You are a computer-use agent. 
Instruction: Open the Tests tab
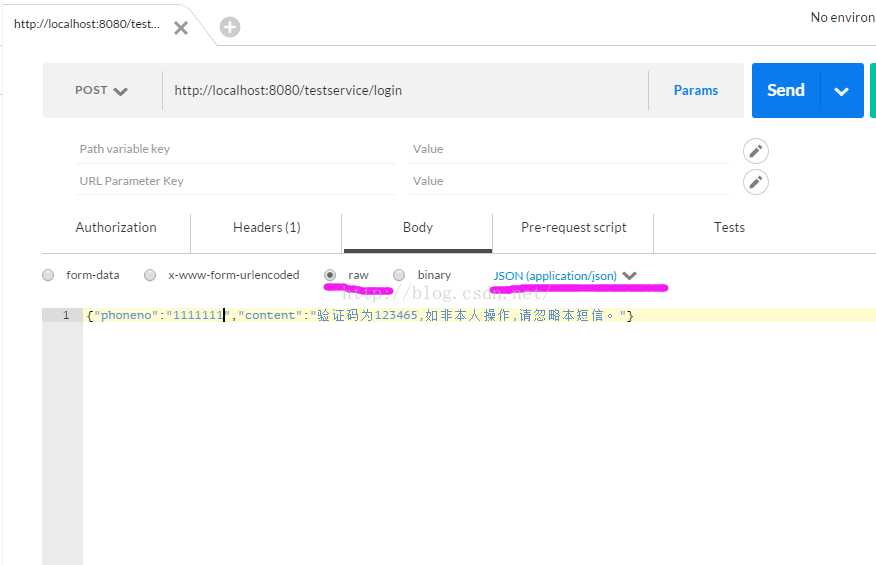pos(729,227)
